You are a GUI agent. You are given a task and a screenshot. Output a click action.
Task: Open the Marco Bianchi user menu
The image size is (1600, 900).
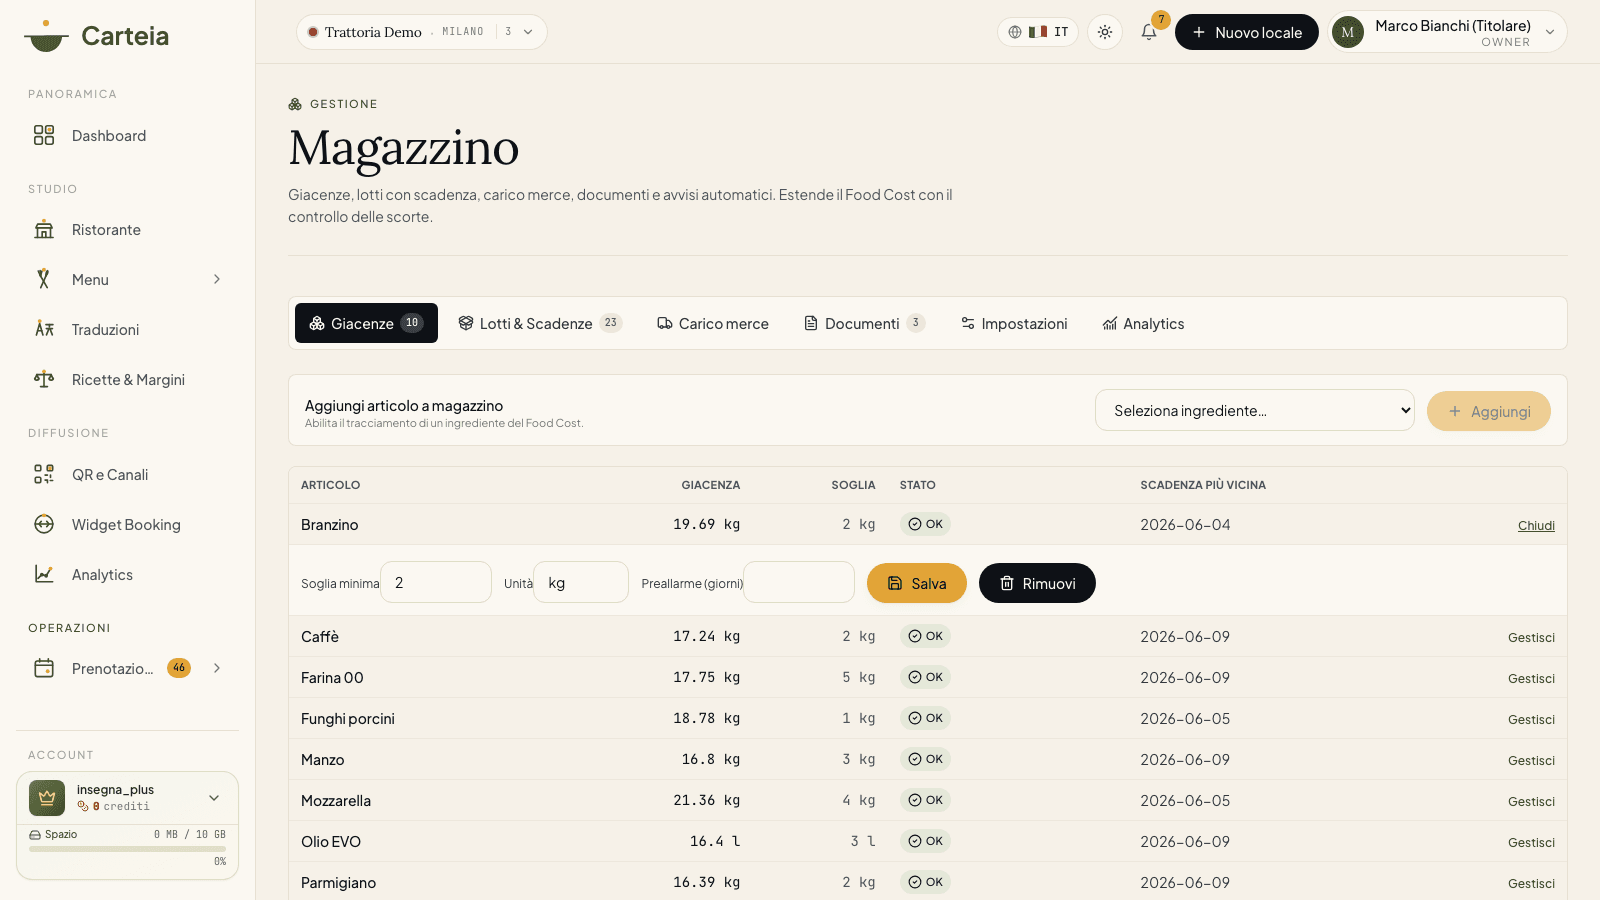point(1448,32)
